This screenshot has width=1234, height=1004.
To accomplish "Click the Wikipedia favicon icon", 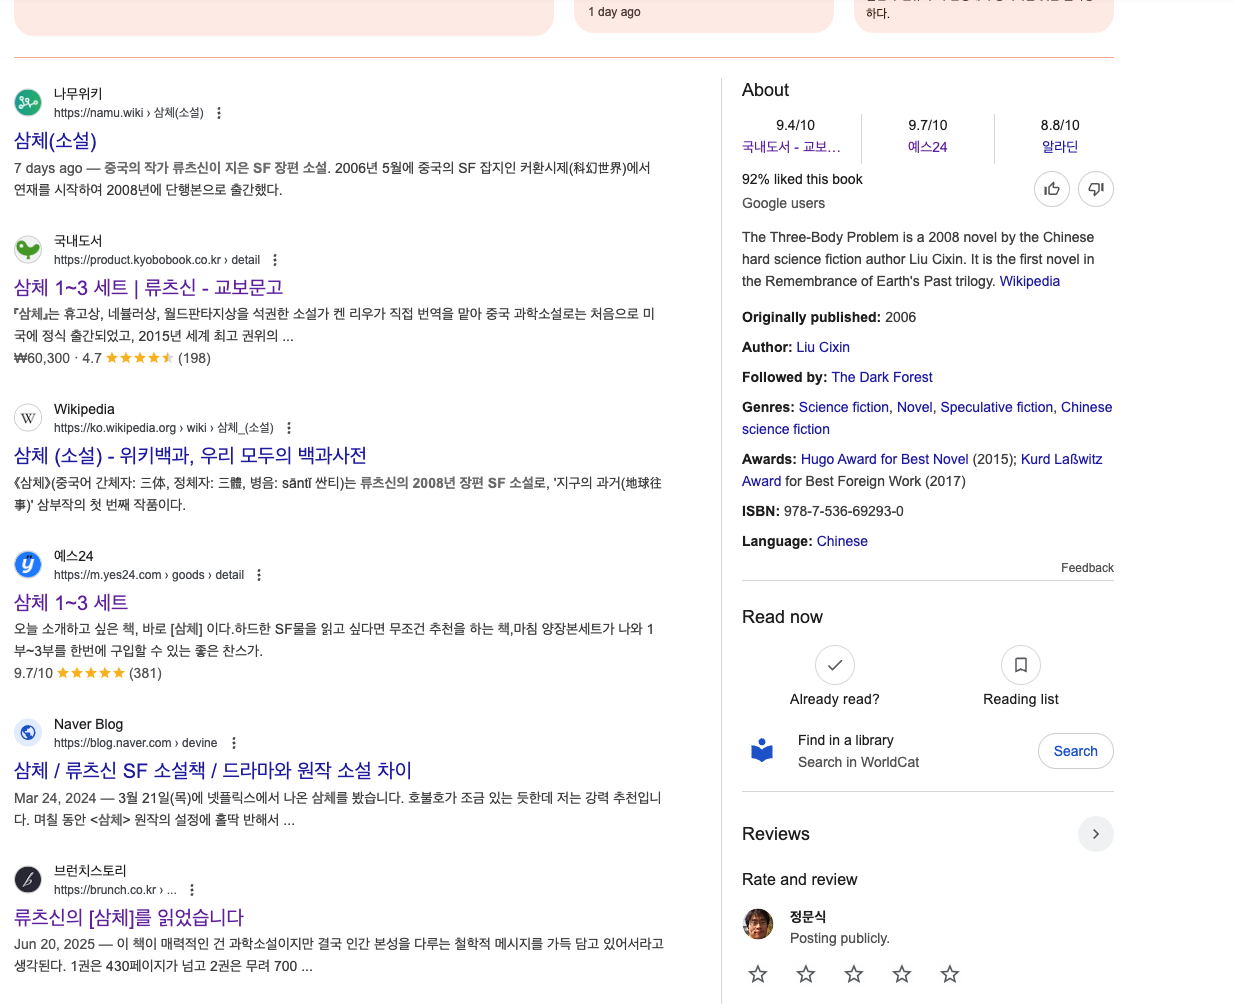I will [x=28, y=417].
